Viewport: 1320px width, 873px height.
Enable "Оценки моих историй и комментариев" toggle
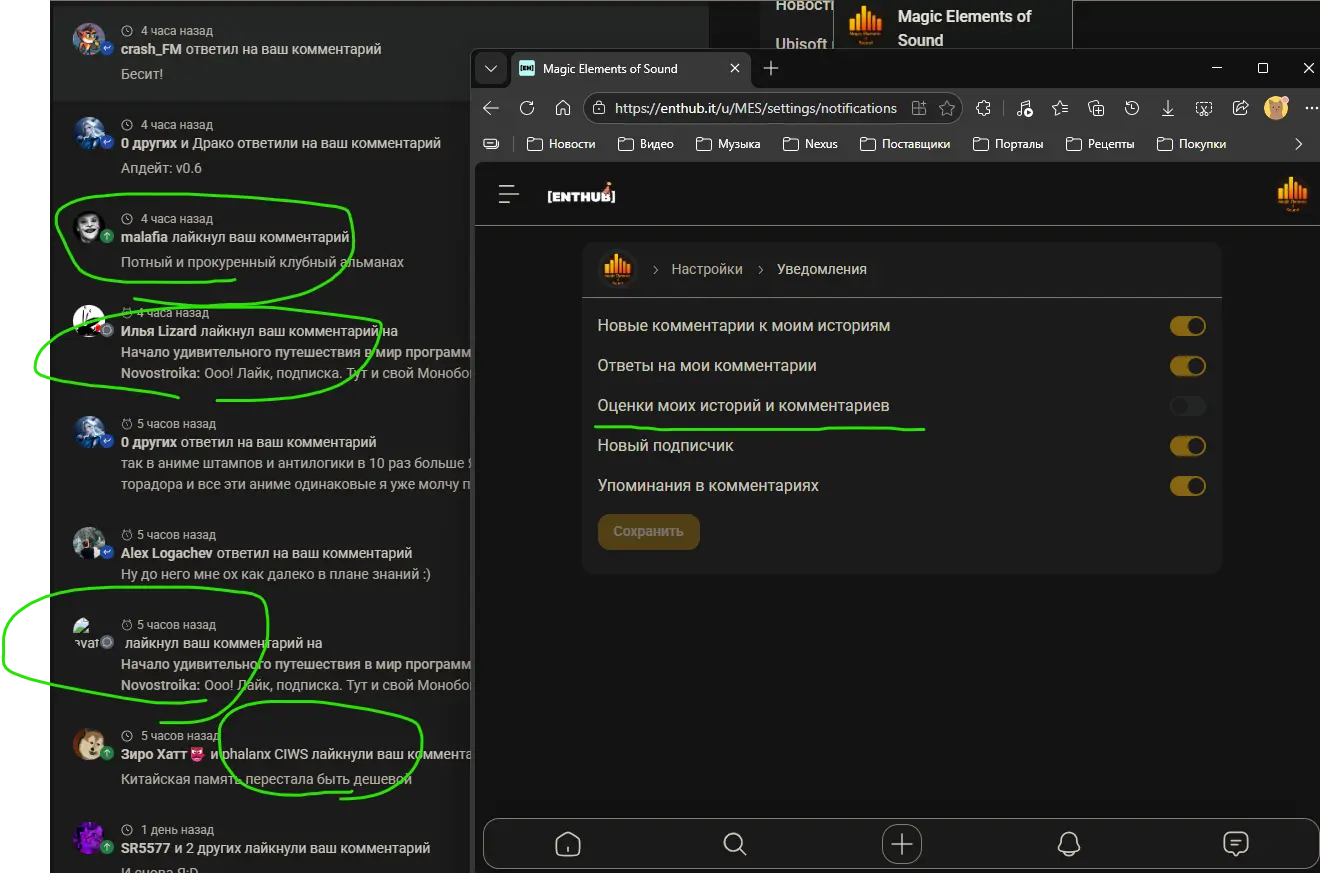[x=1187, y=406]
